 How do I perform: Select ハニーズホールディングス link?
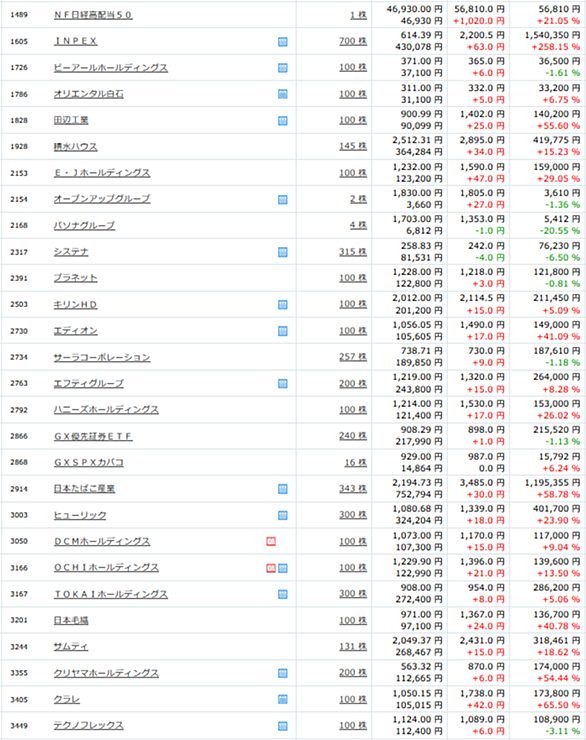106,410
